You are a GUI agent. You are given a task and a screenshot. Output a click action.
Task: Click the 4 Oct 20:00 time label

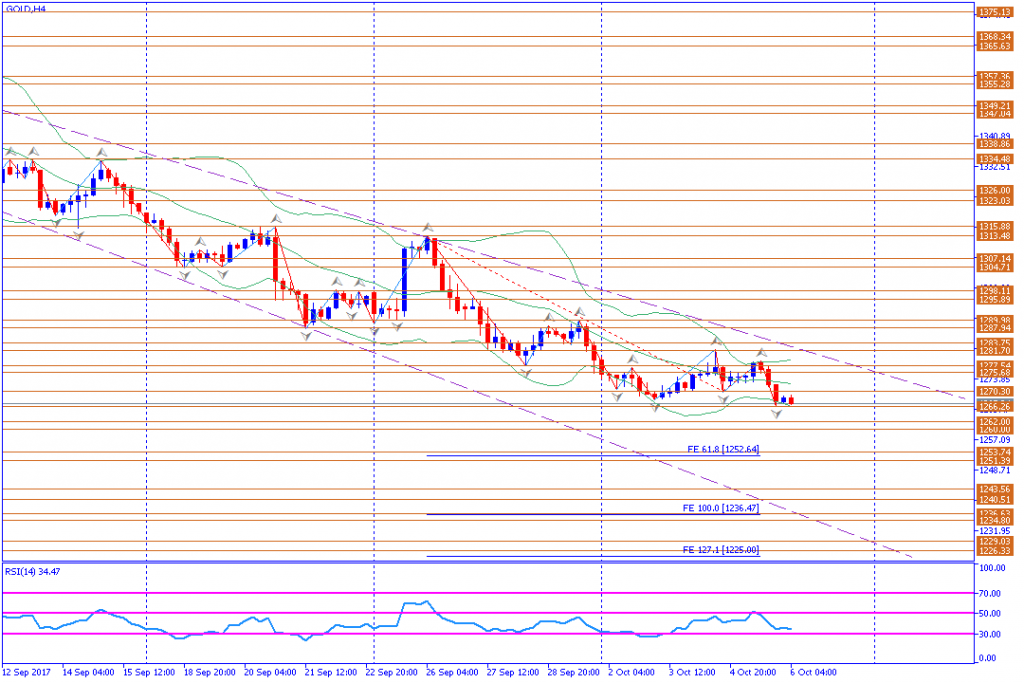pos(753,673)
